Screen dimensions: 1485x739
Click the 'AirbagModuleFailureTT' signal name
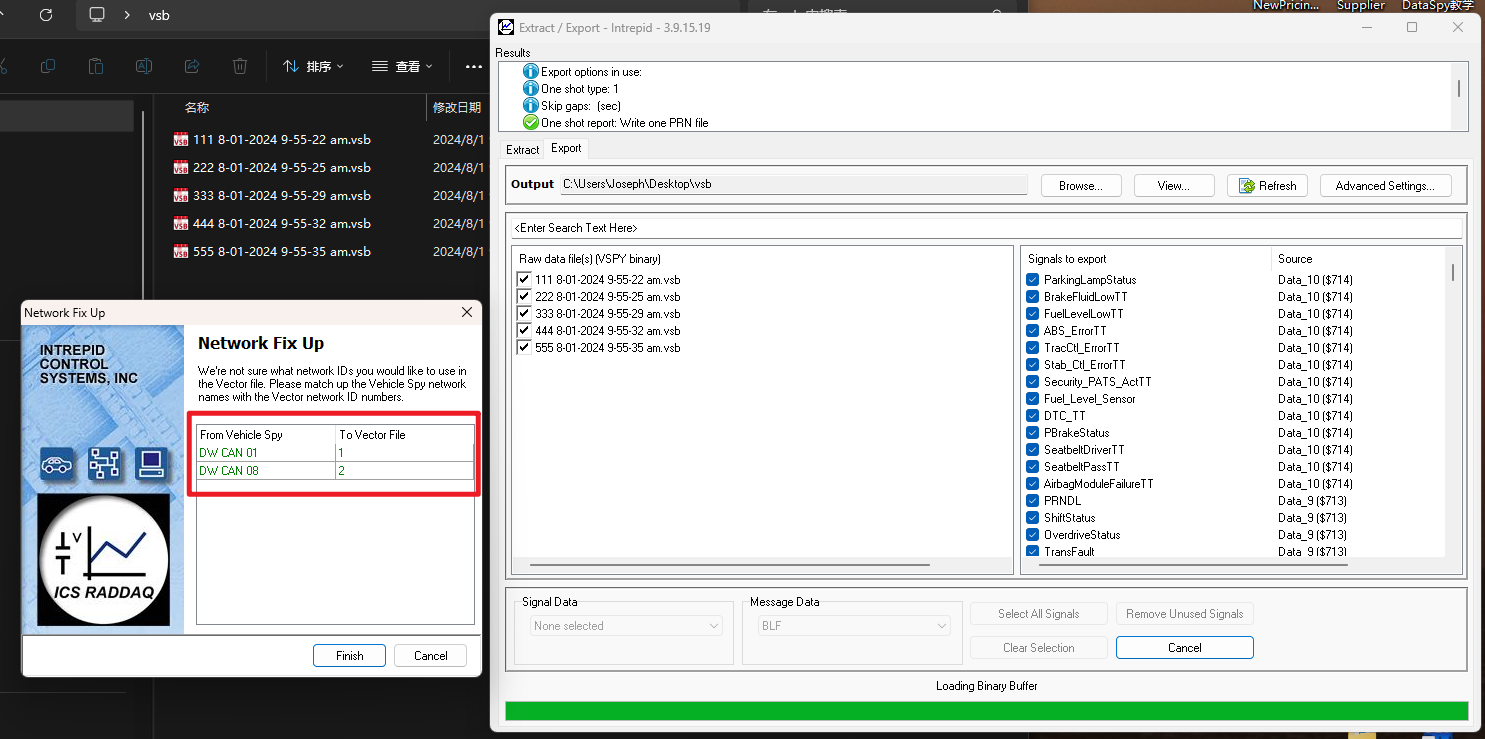1099,484
